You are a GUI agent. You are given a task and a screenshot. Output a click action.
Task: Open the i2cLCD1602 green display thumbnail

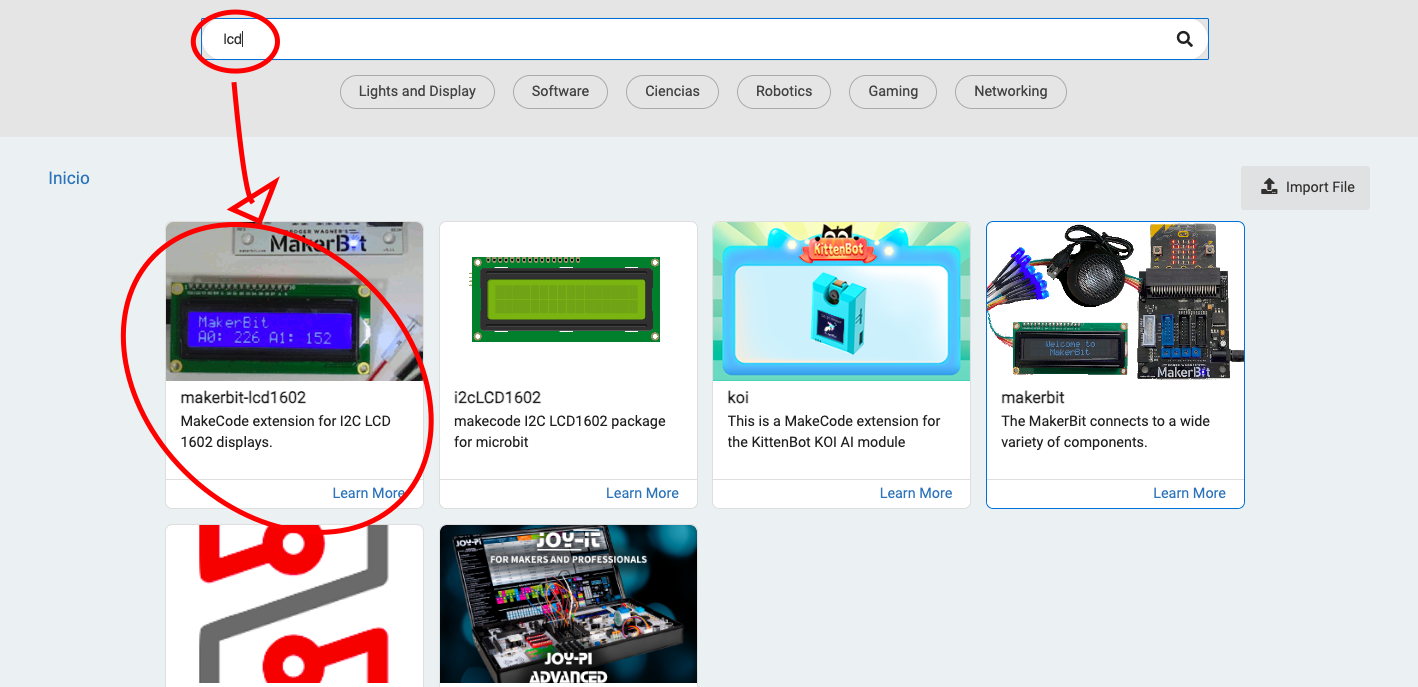click(x=568, y=301)
